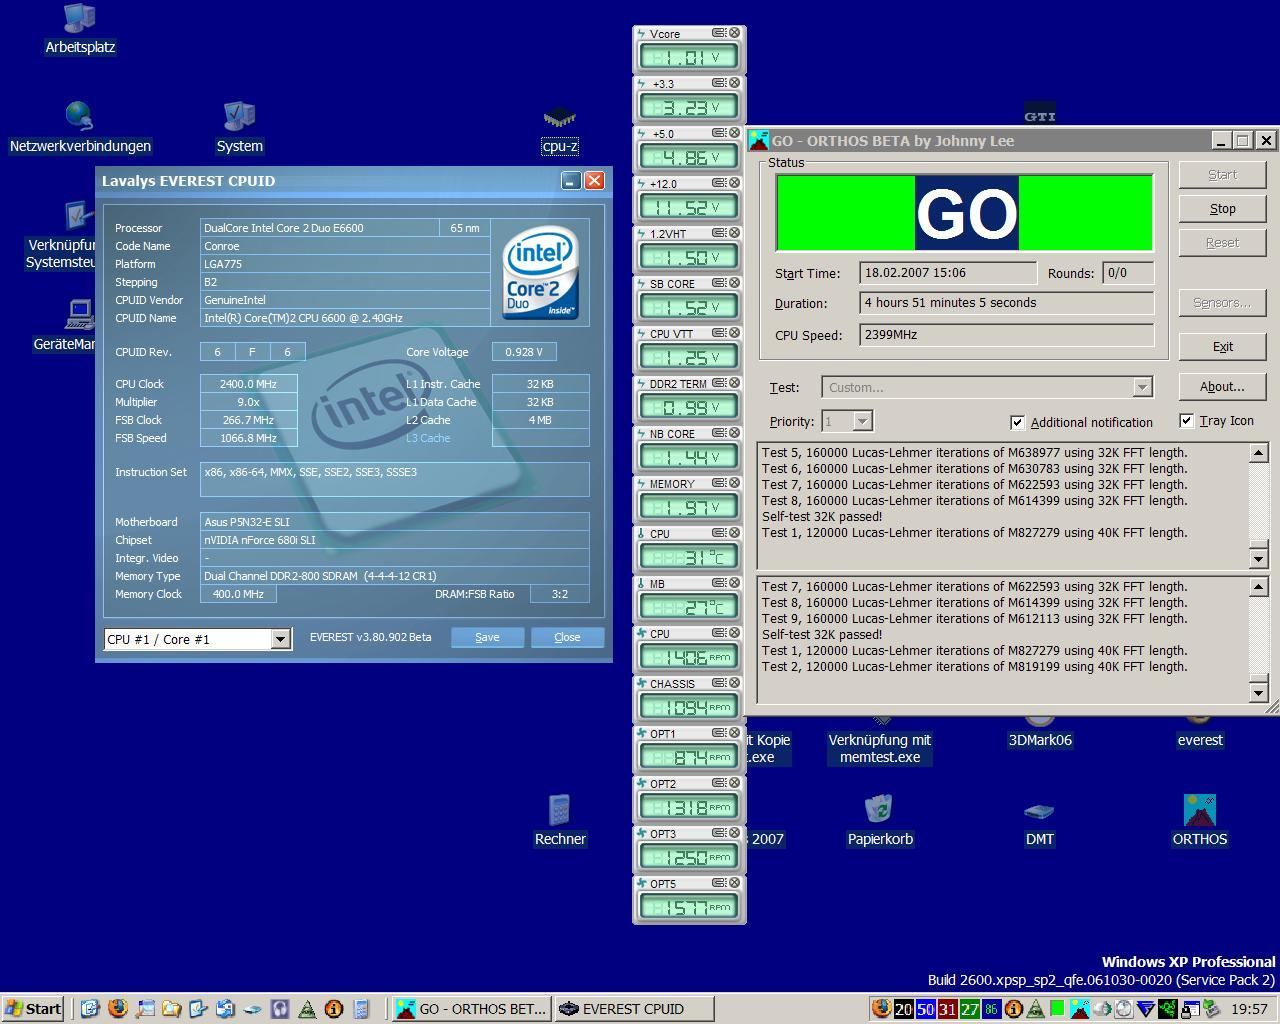
Task: Open the 3DMark06 desktop shortcut
Action: coord(1040,733)
